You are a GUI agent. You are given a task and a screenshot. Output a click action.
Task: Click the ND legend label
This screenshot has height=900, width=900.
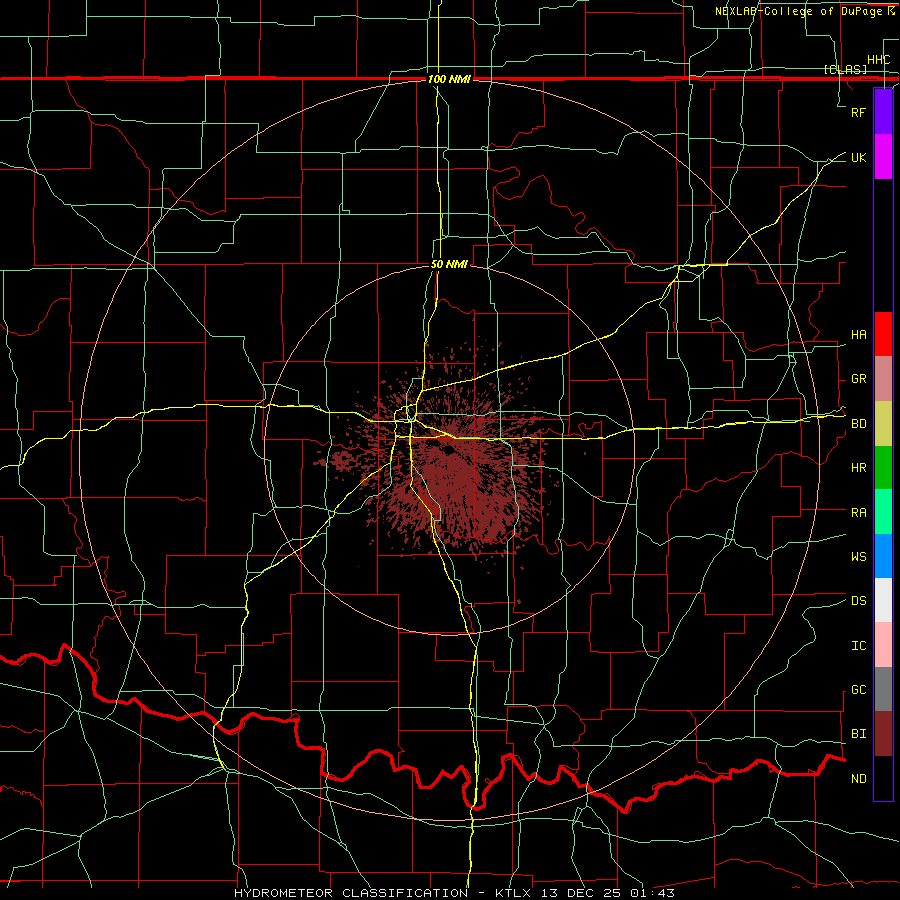tap(858, 779)
